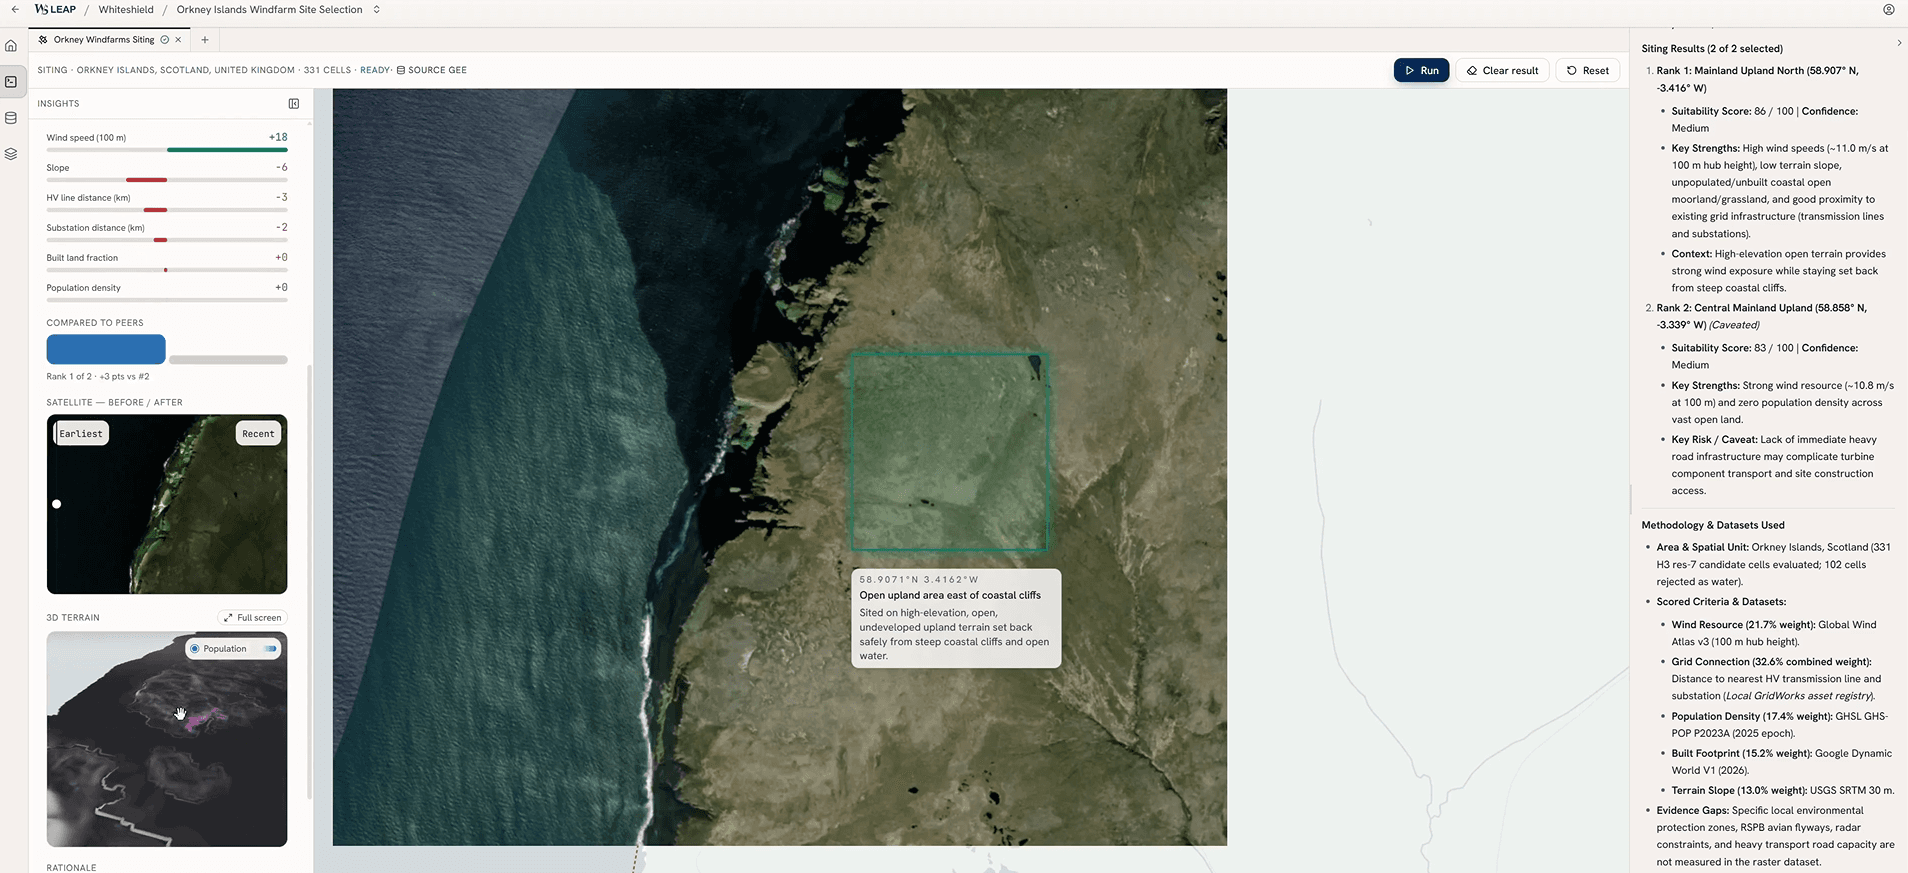
Task: Click the READY status label
Action: coord(375,70)
